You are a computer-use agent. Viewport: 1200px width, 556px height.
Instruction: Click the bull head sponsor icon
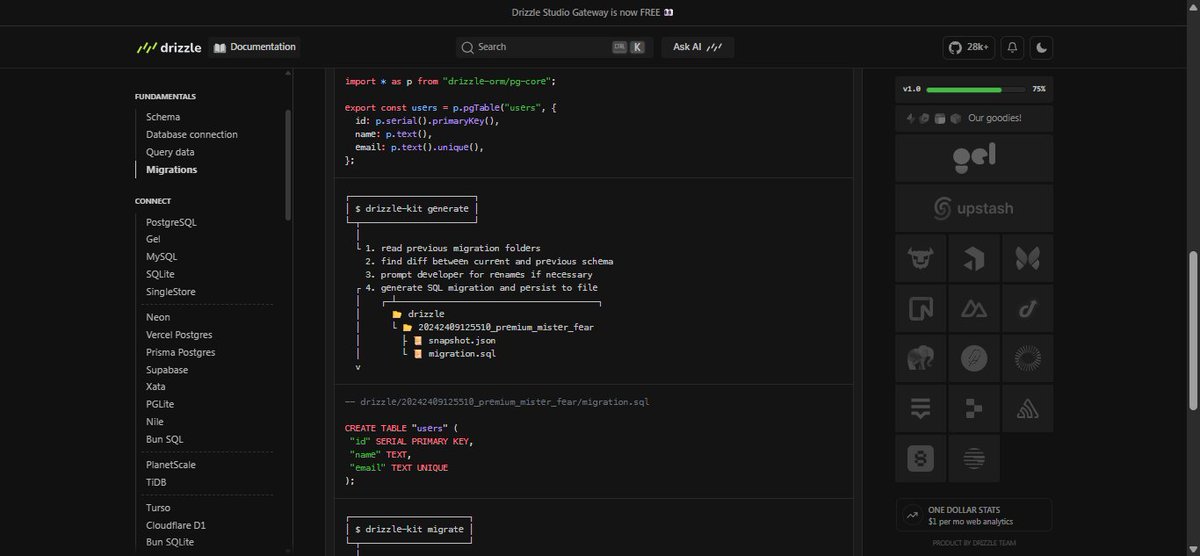pos(921,259)
